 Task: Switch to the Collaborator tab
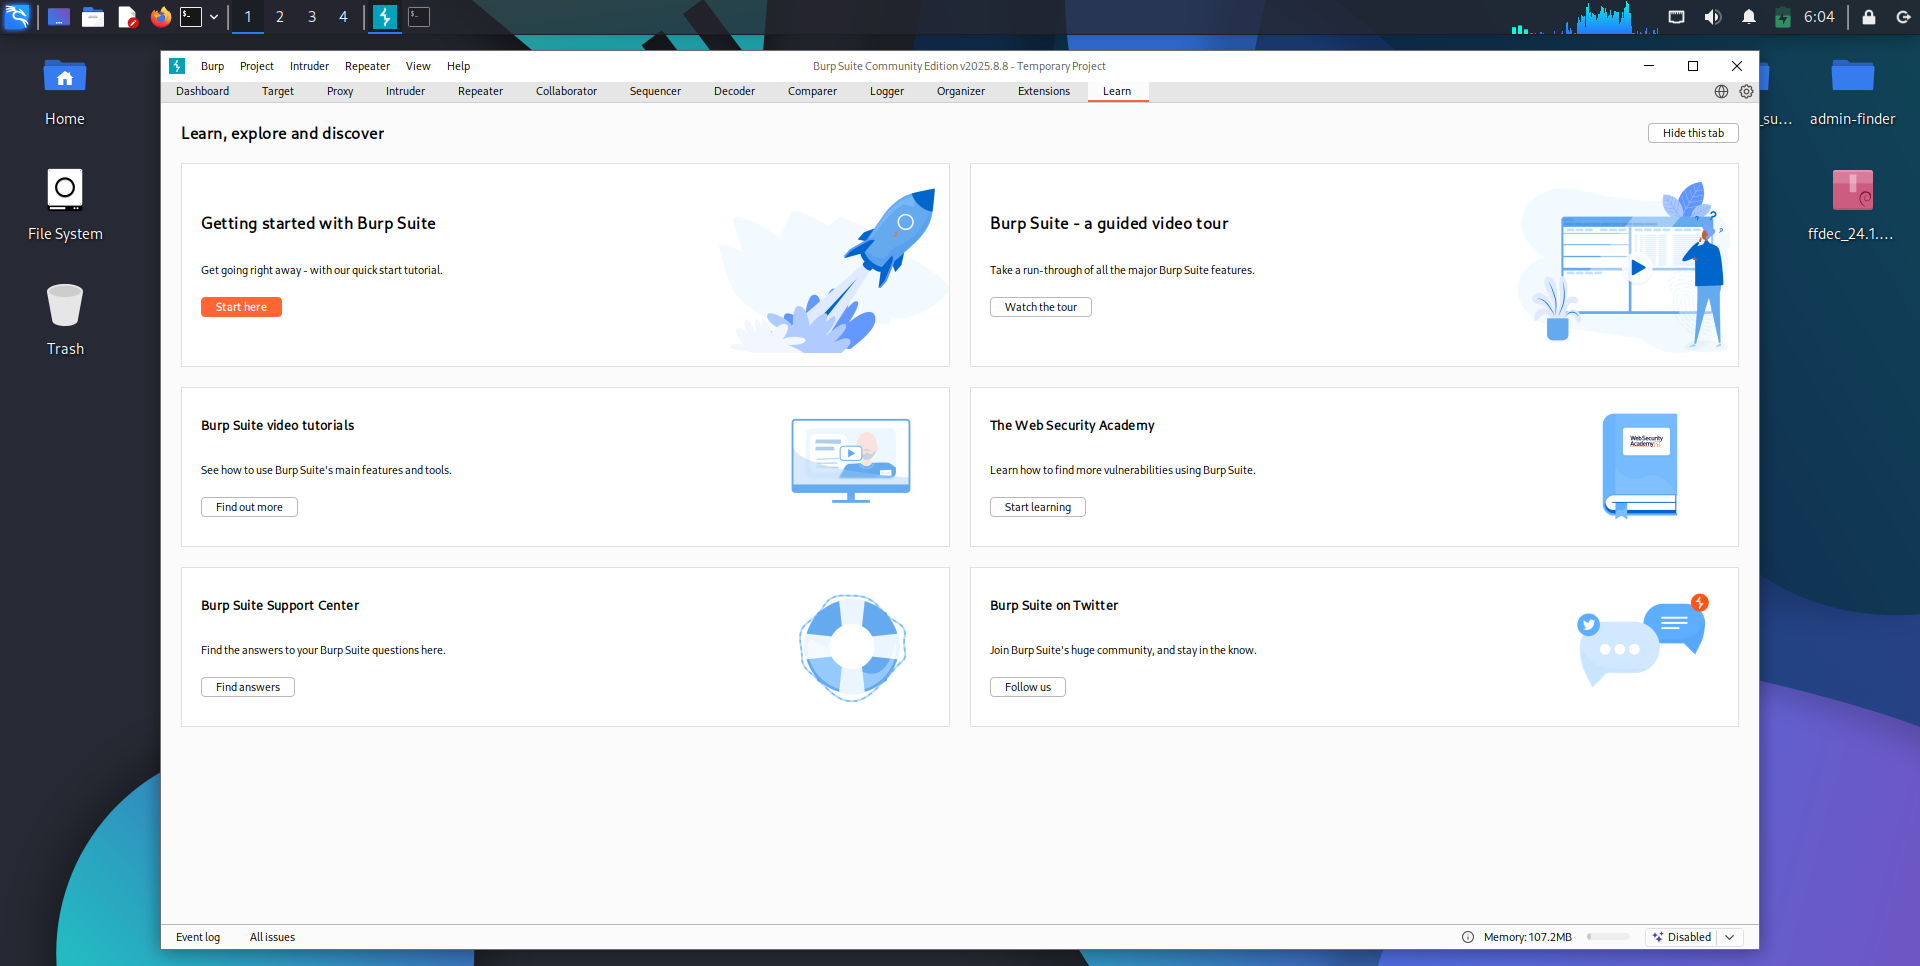pyautogui.click(x=566, y=91)
